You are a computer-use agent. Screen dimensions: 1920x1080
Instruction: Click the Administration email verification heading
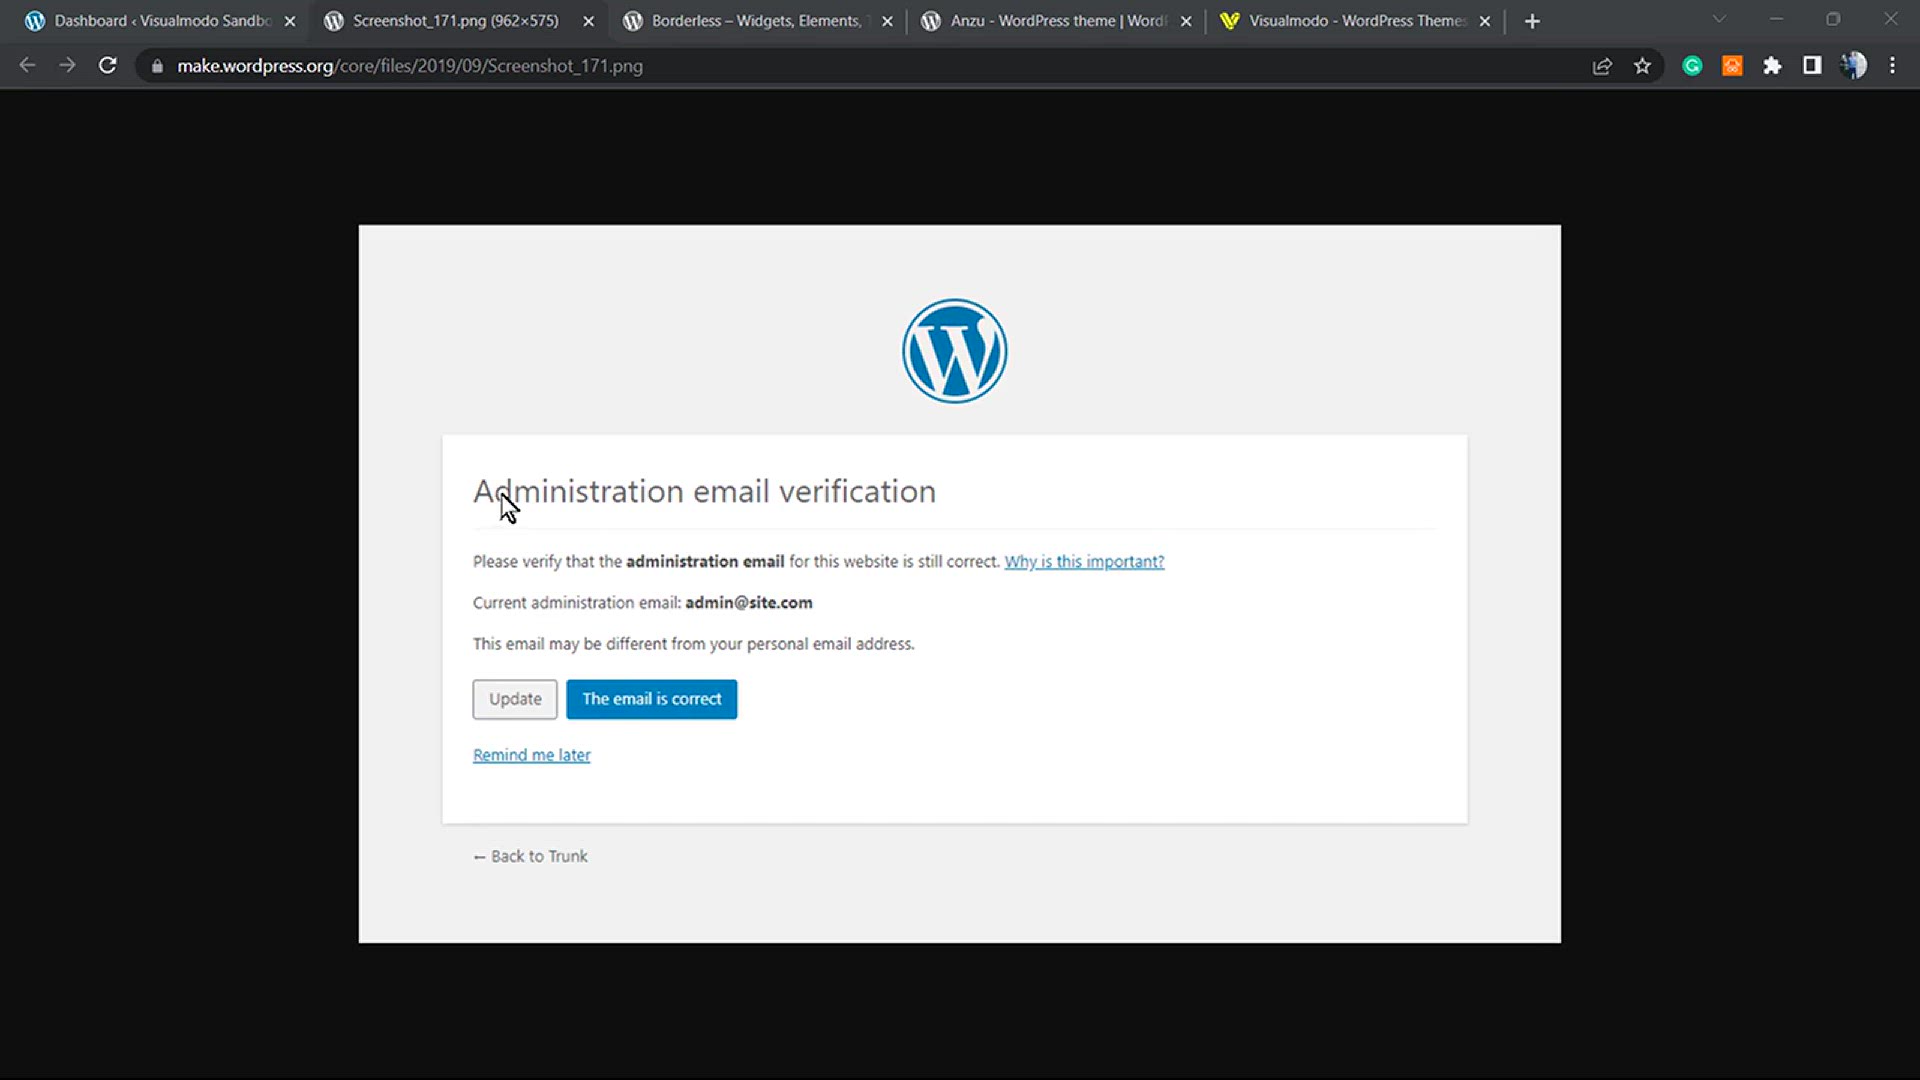[705, 491]
